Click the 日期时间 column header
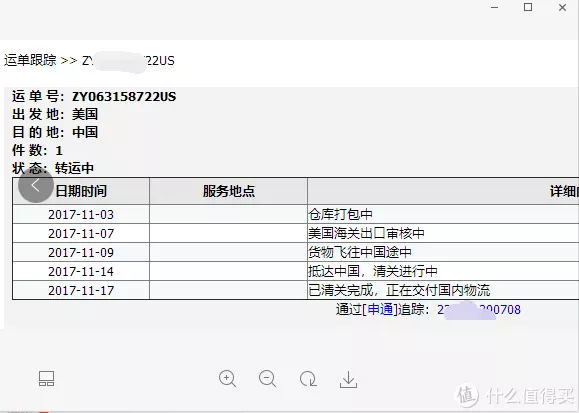 pyautogui.click(x=81, y=191)
